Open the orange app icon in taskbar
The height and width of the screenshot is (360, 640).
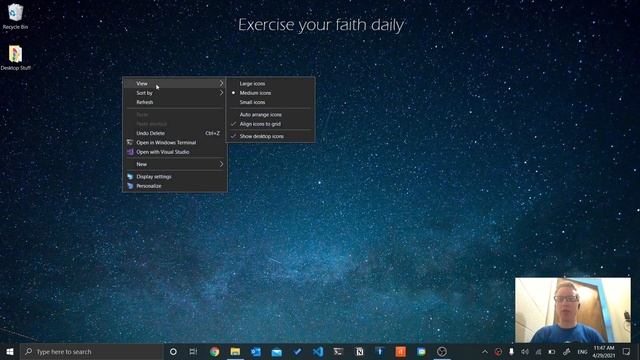(400, 351)
